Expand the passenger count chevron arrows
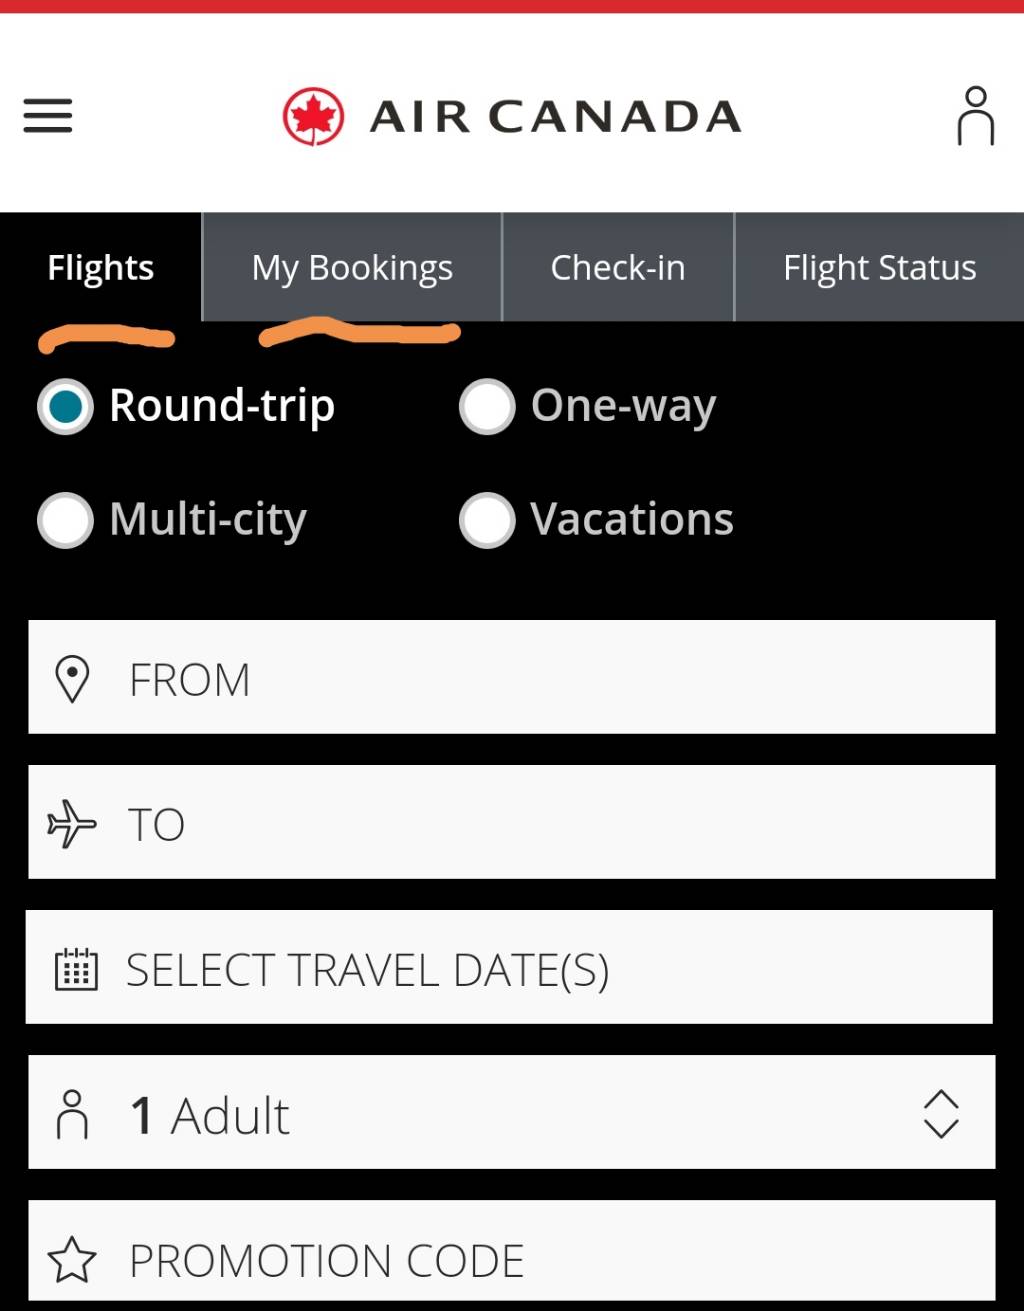This screenshot has width=1024, height=1311. click(941, 1114)
